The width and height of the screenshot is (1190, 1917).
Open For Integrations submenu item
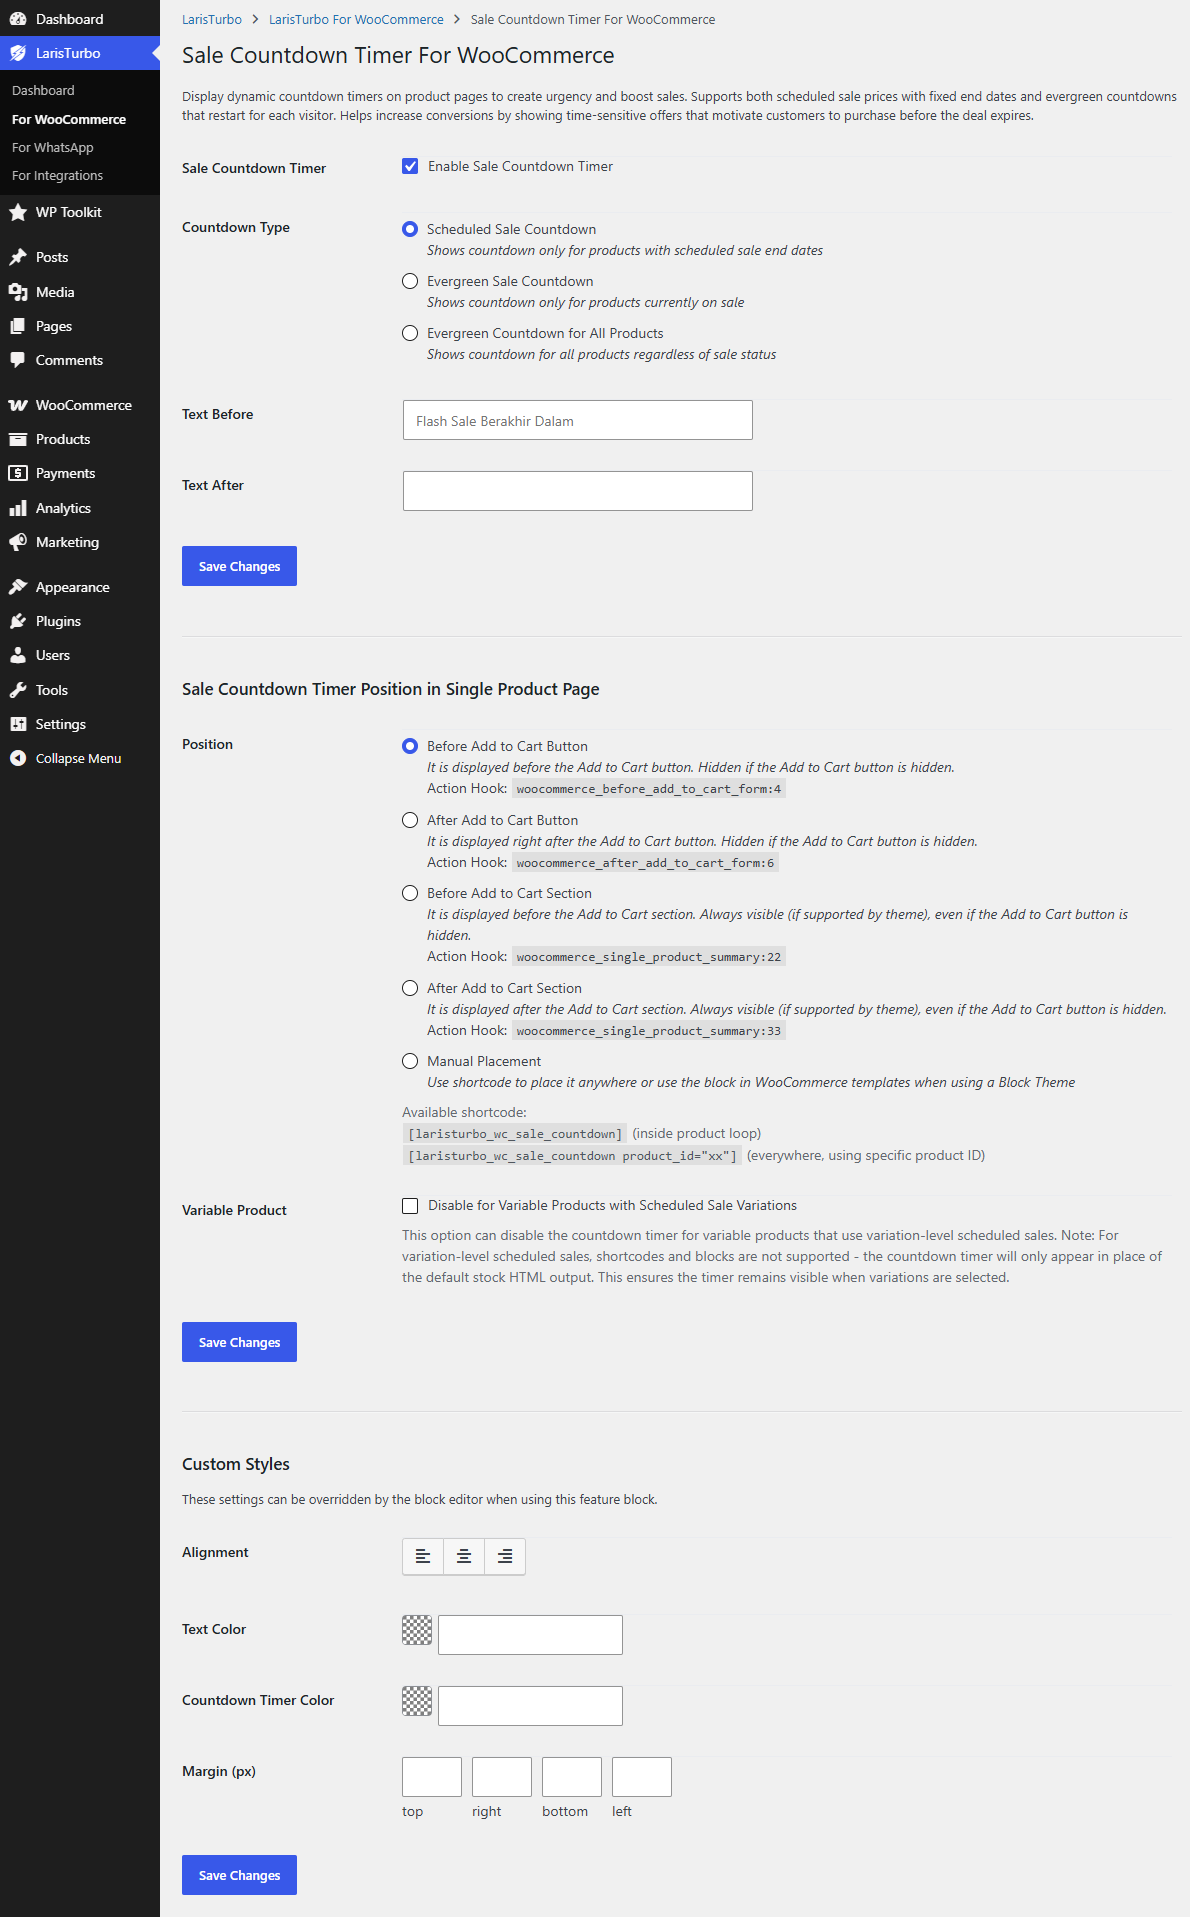click(x=57, y=175)
